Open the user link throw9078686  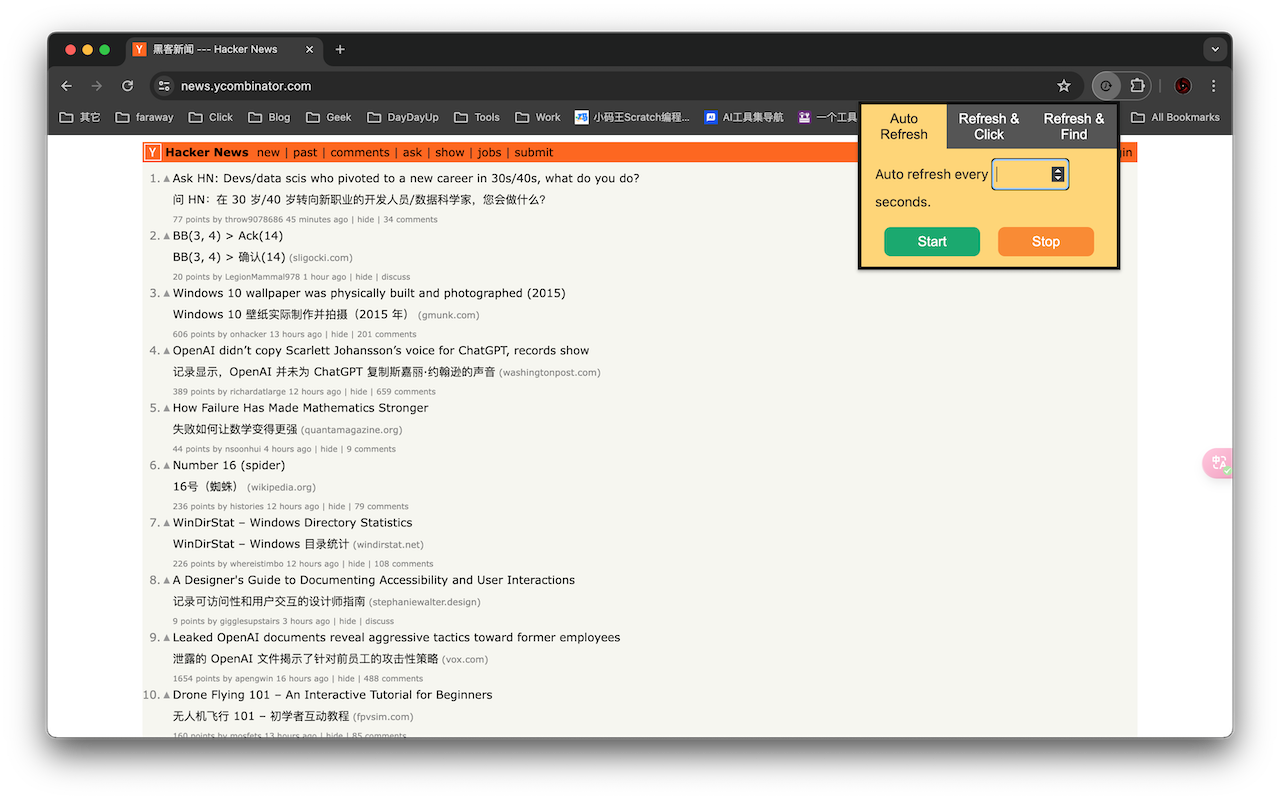point(254,219)
